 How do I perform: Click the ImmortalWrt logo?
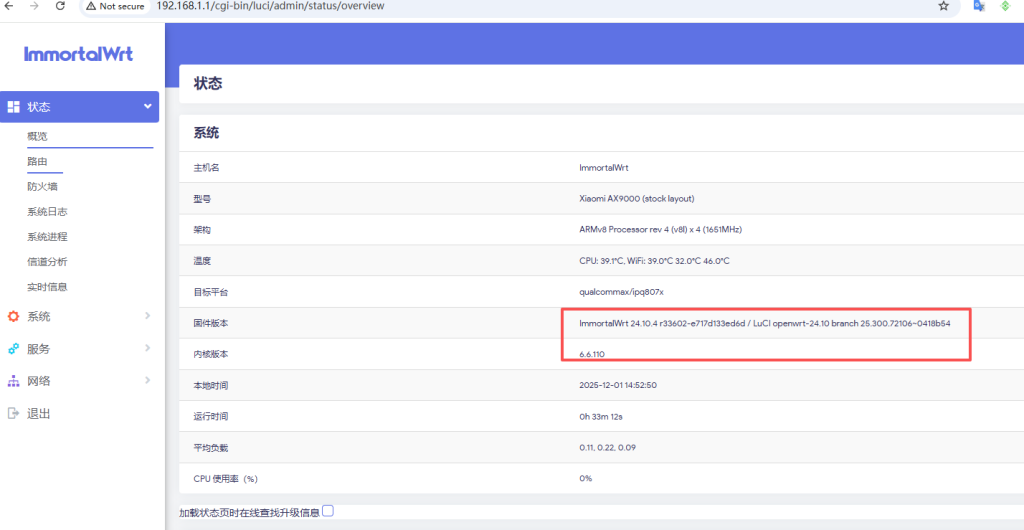[78, 54]
